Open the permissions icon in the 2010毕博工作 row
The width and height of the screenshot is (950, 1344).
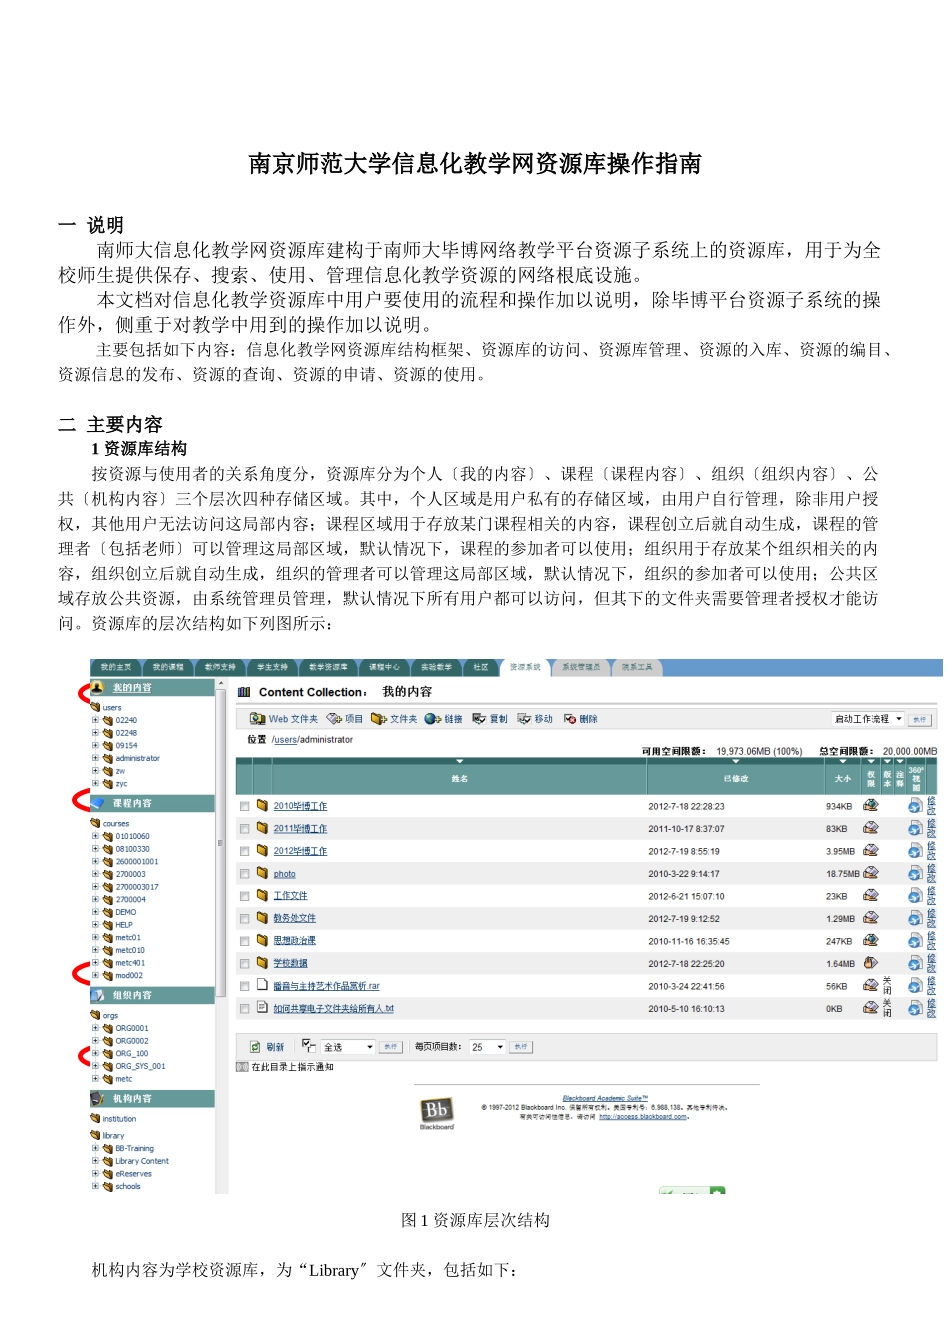tap(871, 805)
